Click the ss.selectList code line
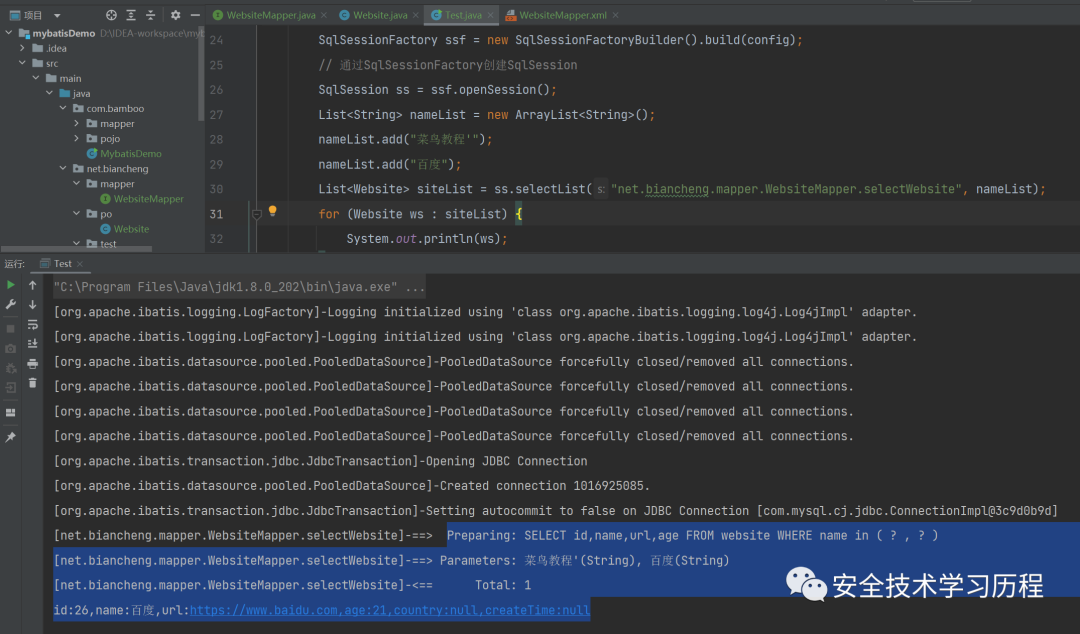 click(x=681, y=190)
